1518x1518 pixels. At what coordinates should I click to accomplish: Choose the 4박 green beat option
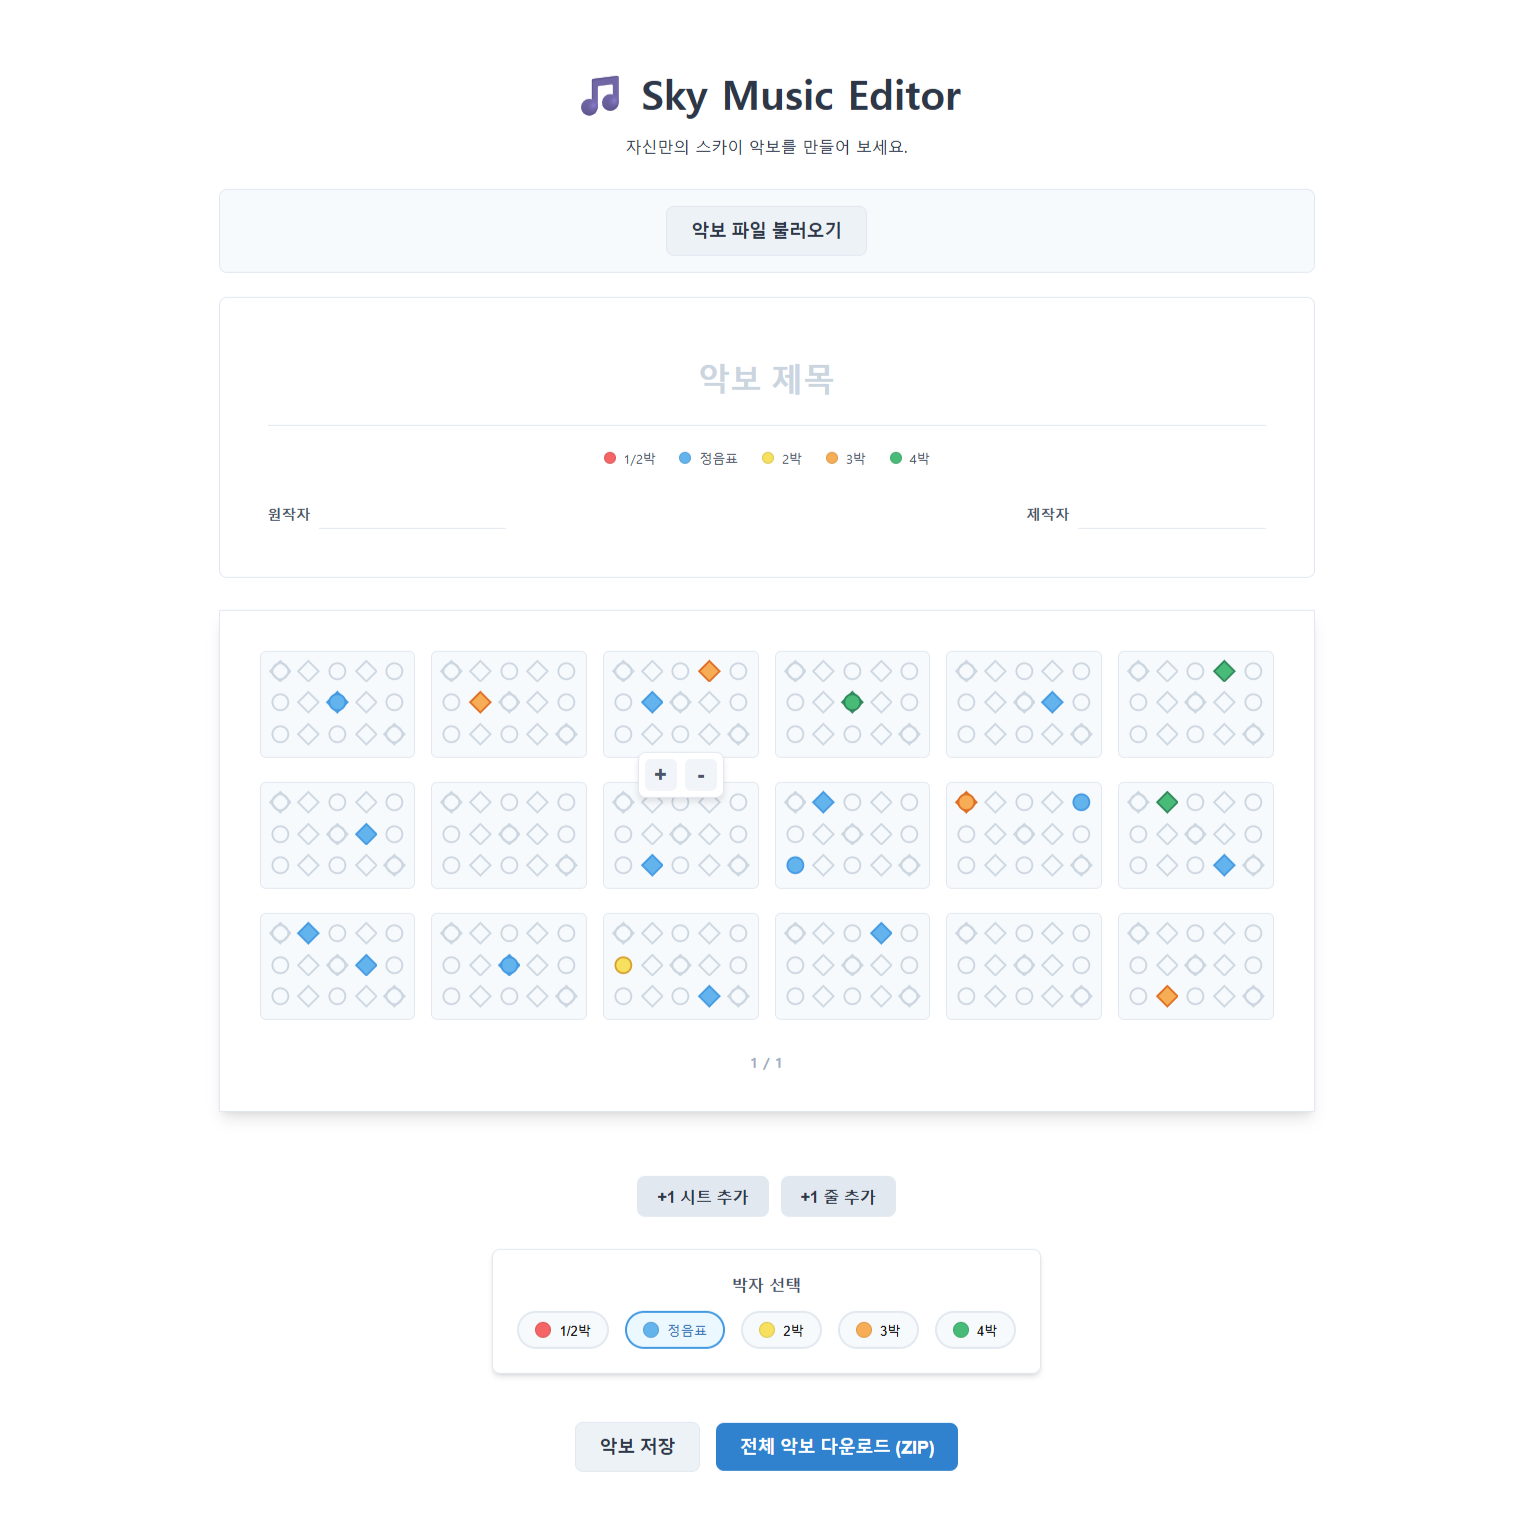point(975,1330)
